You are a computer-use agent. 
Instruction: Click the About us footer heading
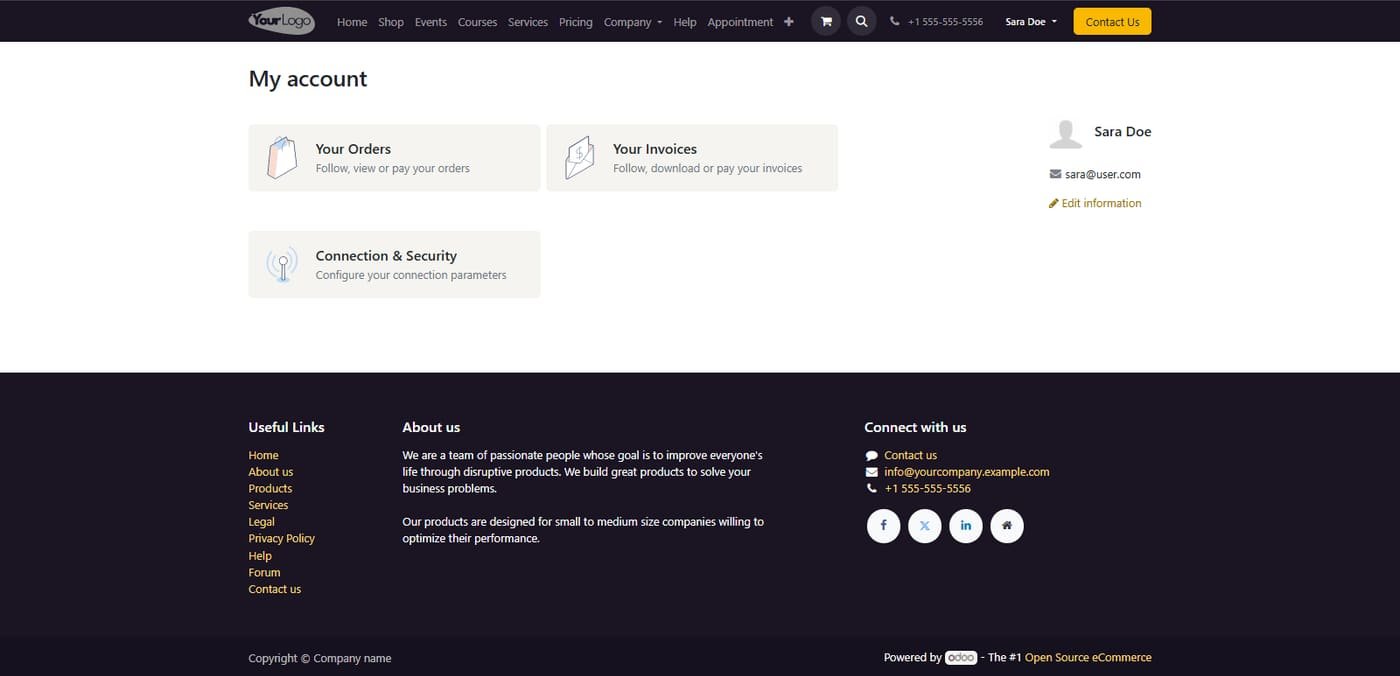[x=431, y=427]
